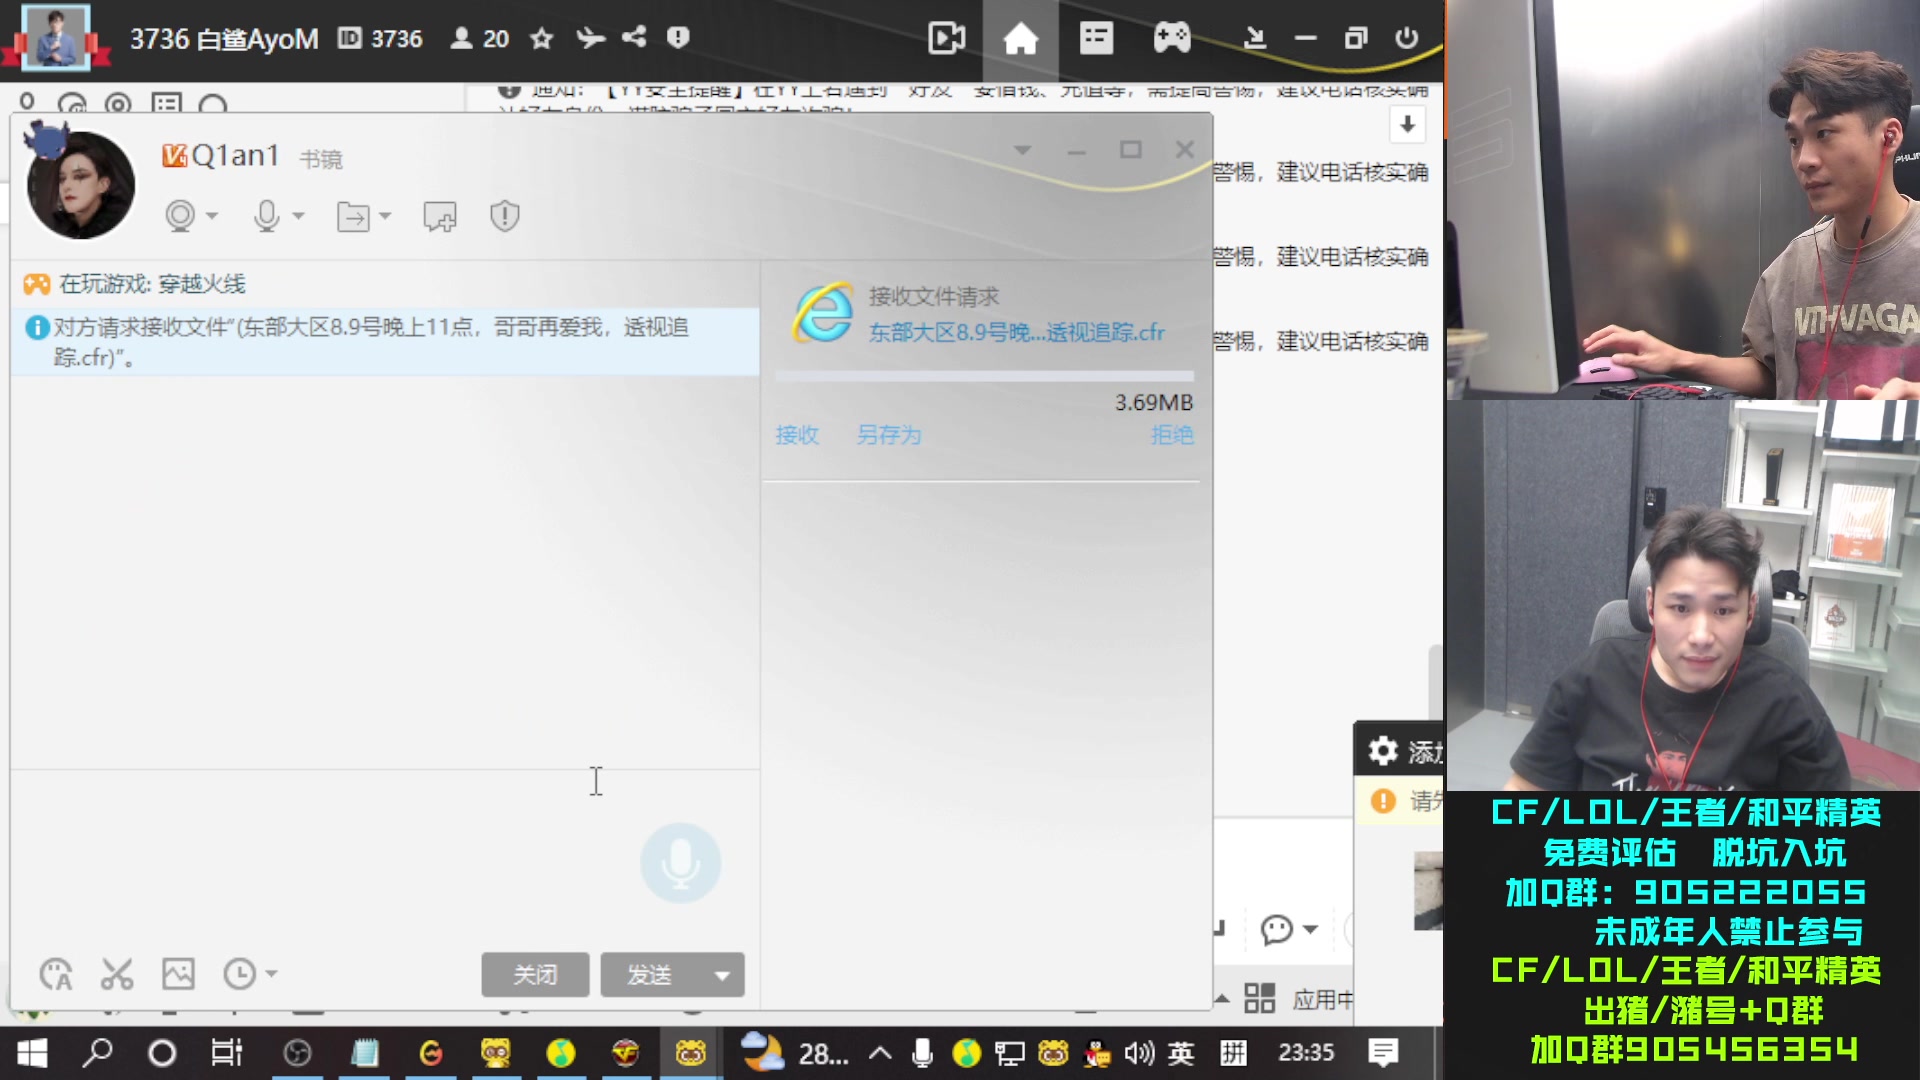The image size is (1920, 1080).
Task: Start a voice call using the microphone icon
Action: coord(267,217)
